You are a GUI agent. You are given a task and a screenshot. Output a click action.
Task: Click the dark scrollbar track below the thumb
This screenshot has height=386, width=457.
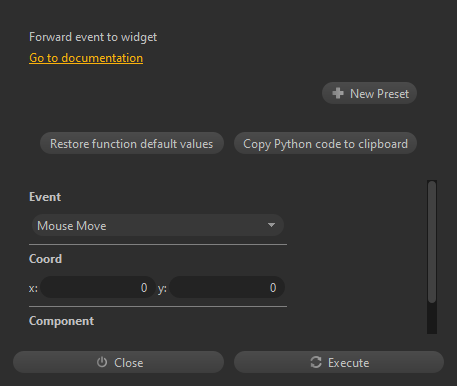[x=432, y=318]
